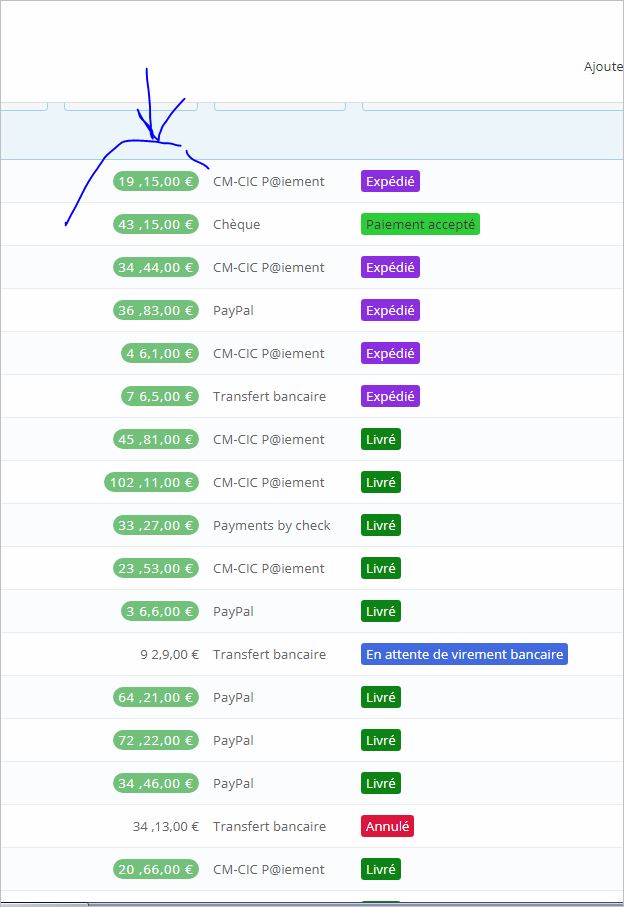This screenshot has height=907, width=624.
Task: Select the 36 ,83,00 € amount badge
Action: pos(156,310)
